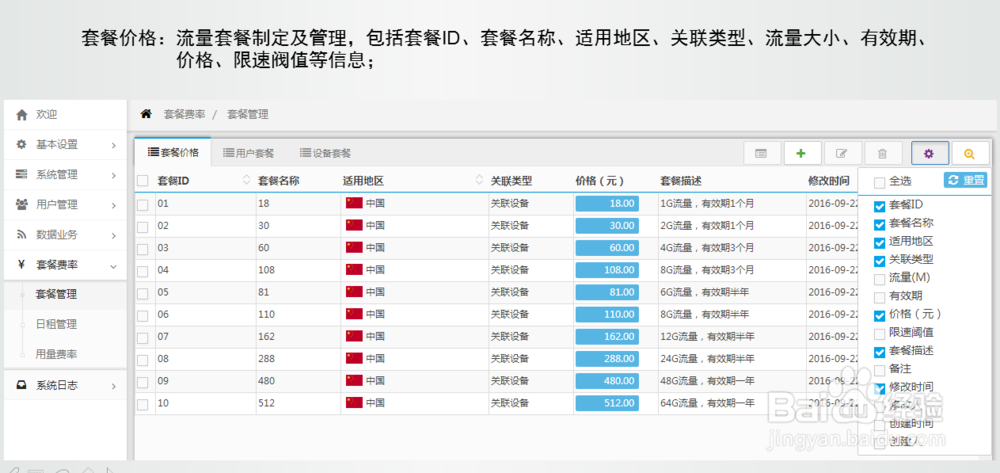This screenshot has height=473, width=1000.
Task: Click the purple gear column settings icon
Action: pyautogui.click(x=929, y=154)
